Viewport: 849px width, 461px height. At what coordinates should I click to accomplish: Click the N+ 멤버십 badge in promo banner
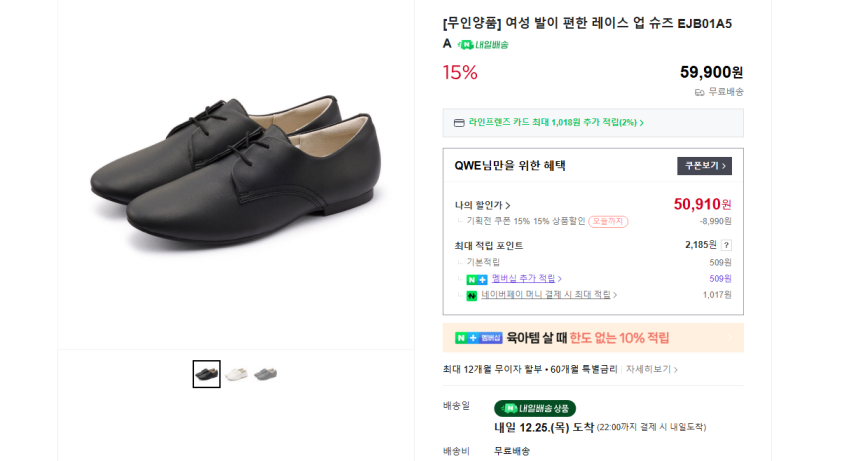click(x=478, y=338)
